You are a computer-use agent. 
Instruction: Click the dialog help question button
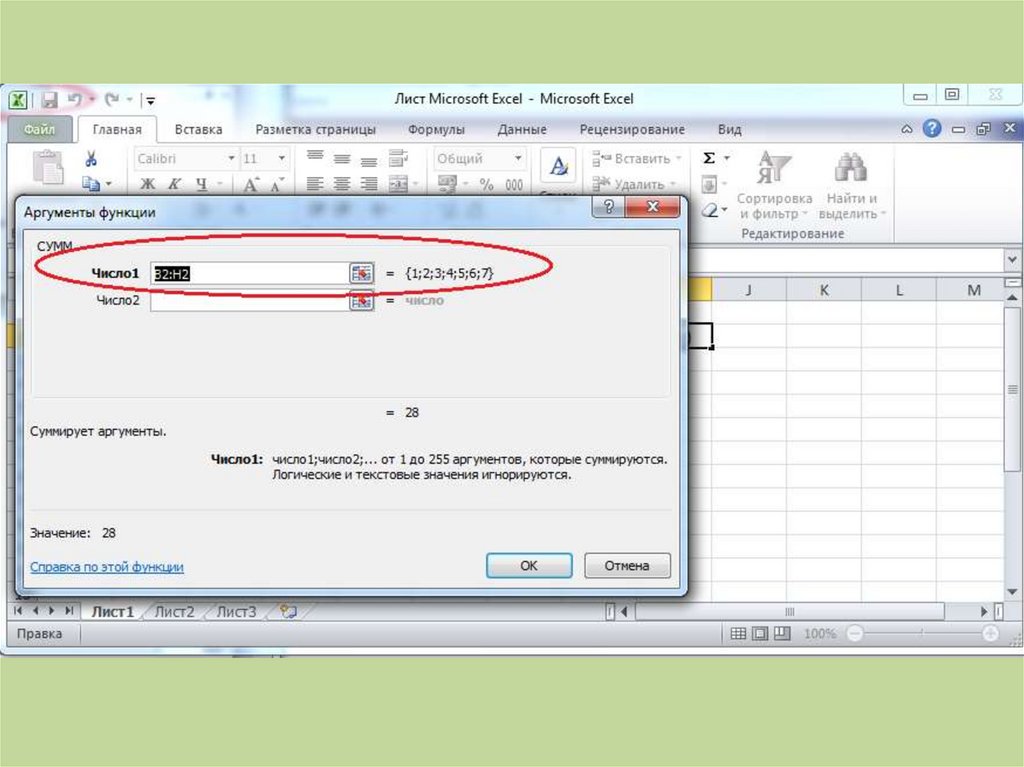tap(608, 207)
